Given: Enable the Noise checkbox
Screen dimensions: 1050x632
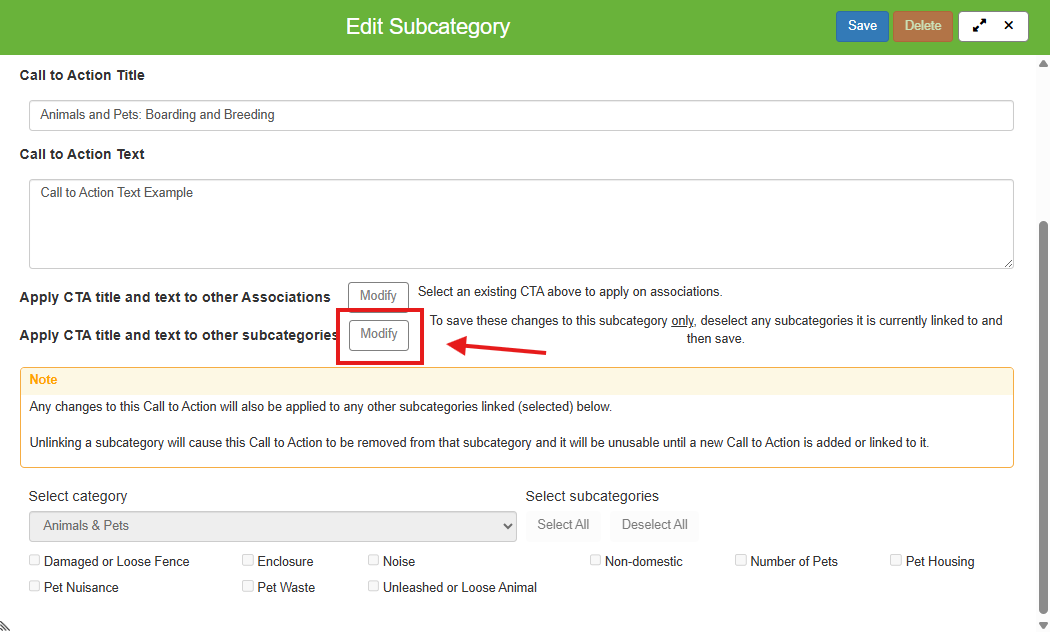Looking at the screenshot, I should click(374, 561).
